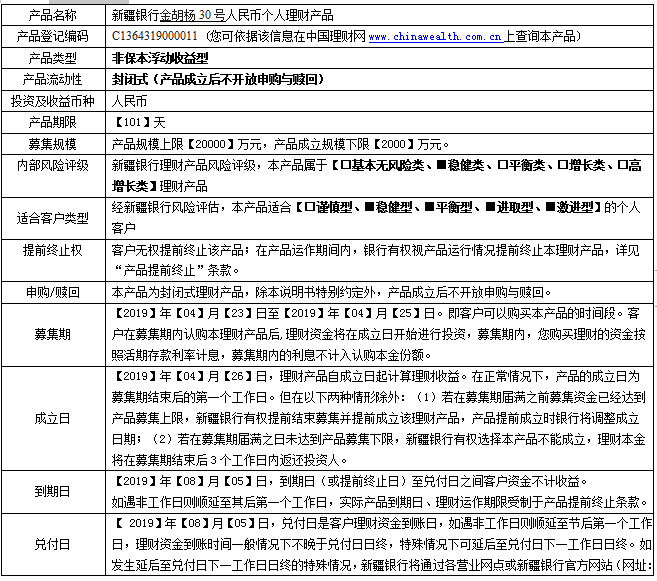The image size is (657, 581).
Task: Select 兑付日是客户理财资金到账日 text
Action: (359, 523)
